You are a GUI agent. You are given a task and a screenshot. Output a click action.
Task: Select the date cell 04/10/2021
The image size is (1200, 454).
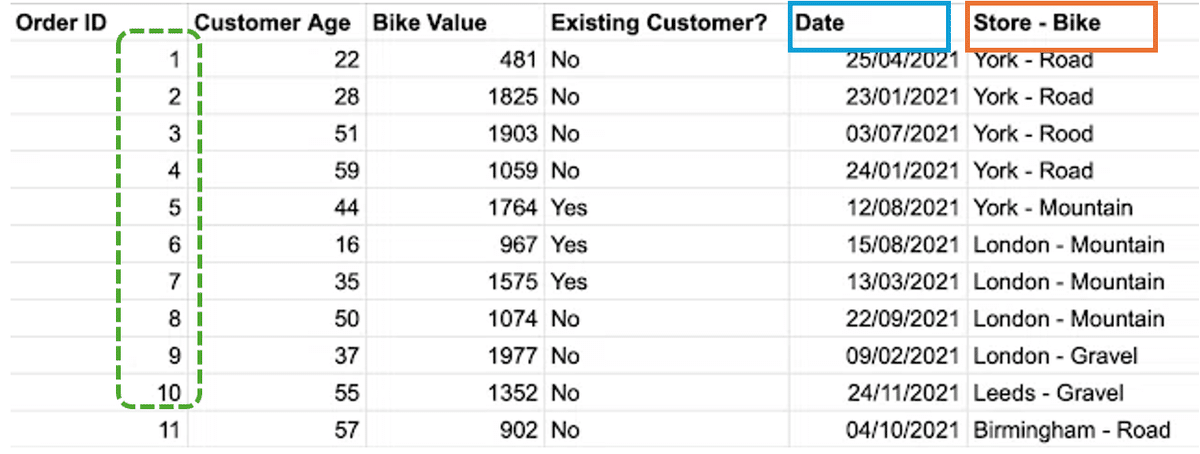tap(877, 430)
